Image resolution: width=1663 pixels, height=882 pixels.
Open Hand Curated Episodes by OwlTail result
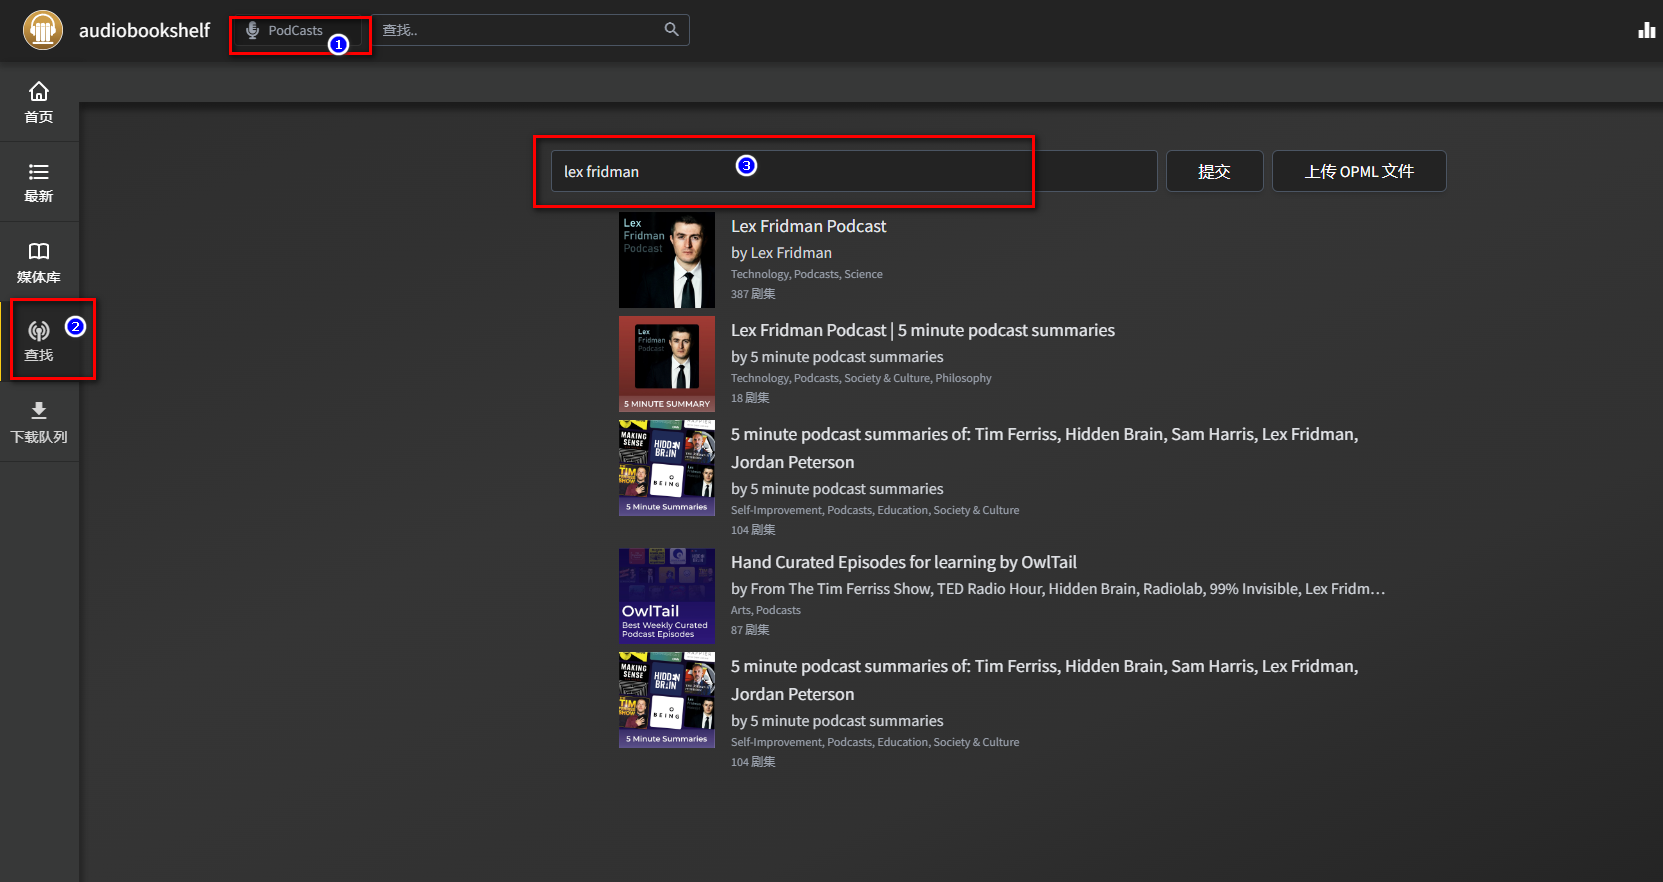(903, 563)
